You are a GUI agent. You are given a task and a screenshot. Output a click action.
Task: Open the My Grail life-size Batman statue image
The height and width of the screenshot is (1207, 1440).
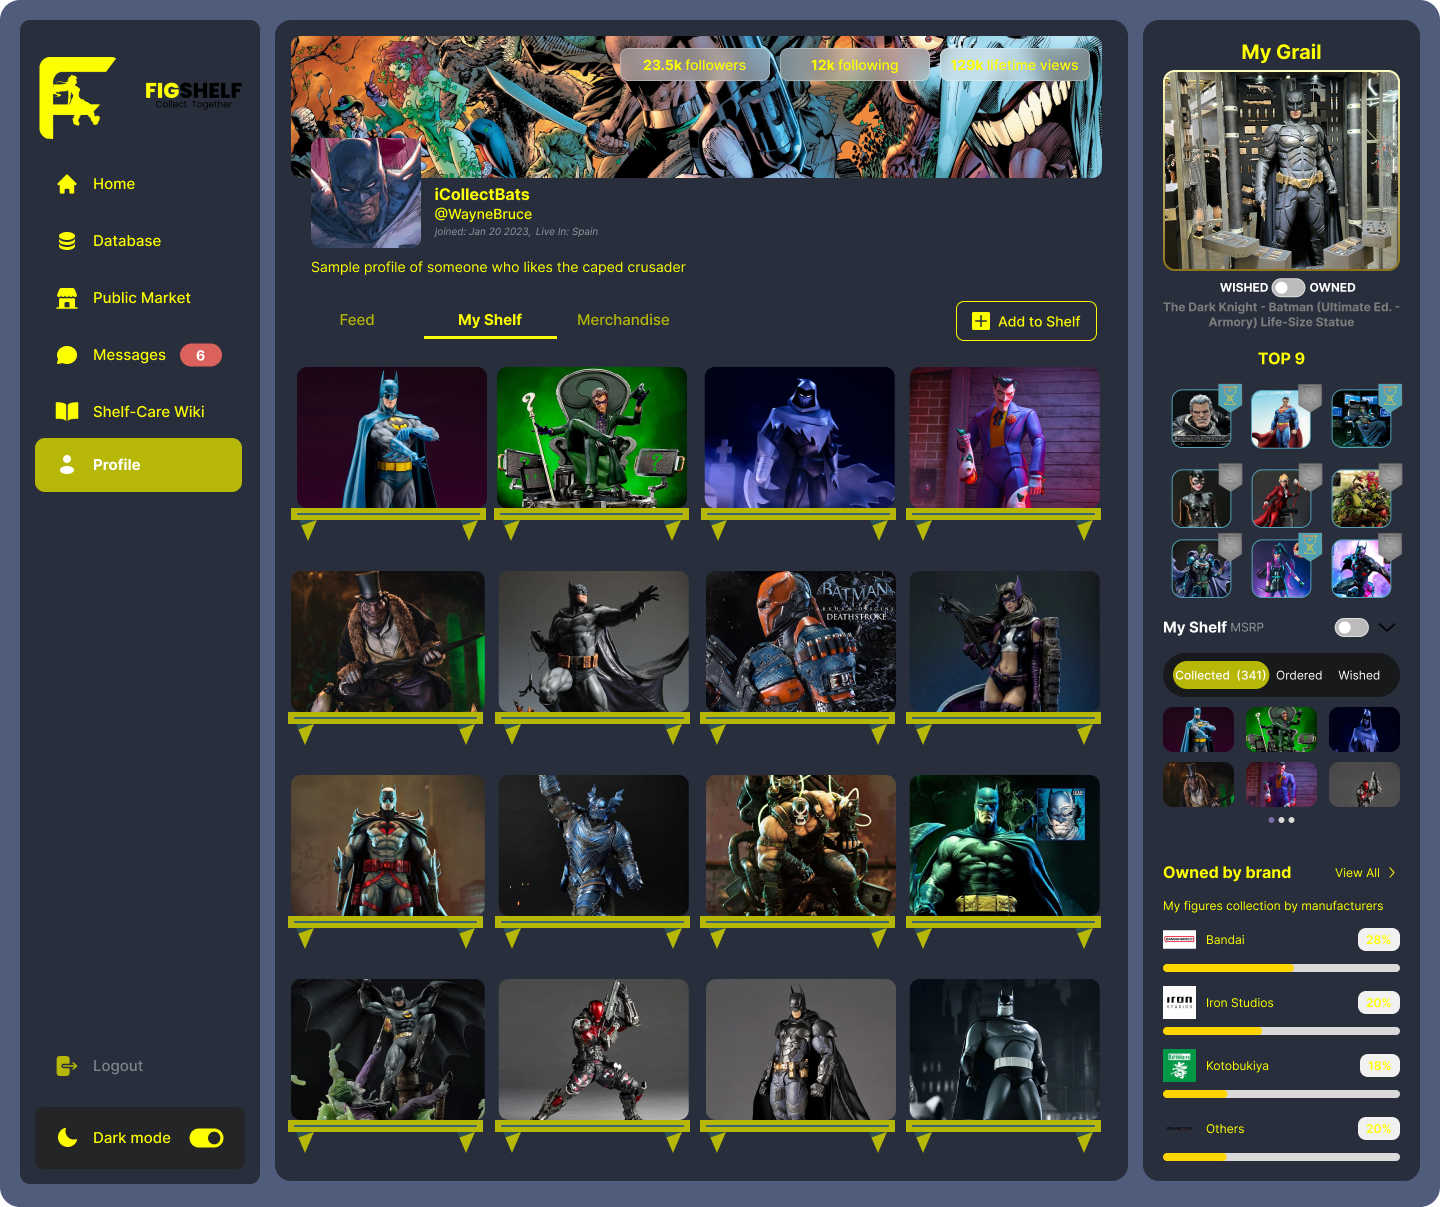[1281, 170]
